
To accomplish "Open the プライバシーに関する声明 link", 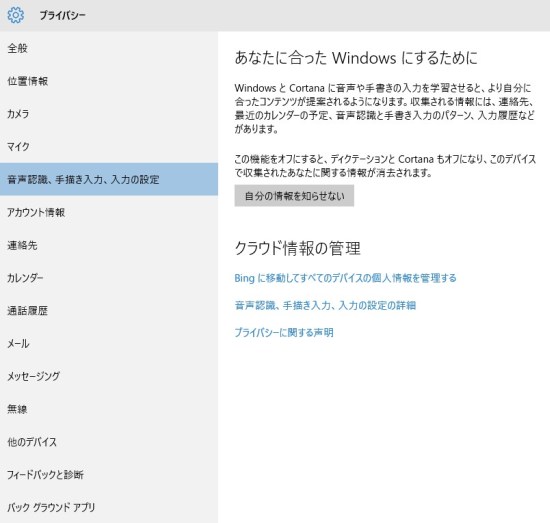I will click(x=284, y=332).
